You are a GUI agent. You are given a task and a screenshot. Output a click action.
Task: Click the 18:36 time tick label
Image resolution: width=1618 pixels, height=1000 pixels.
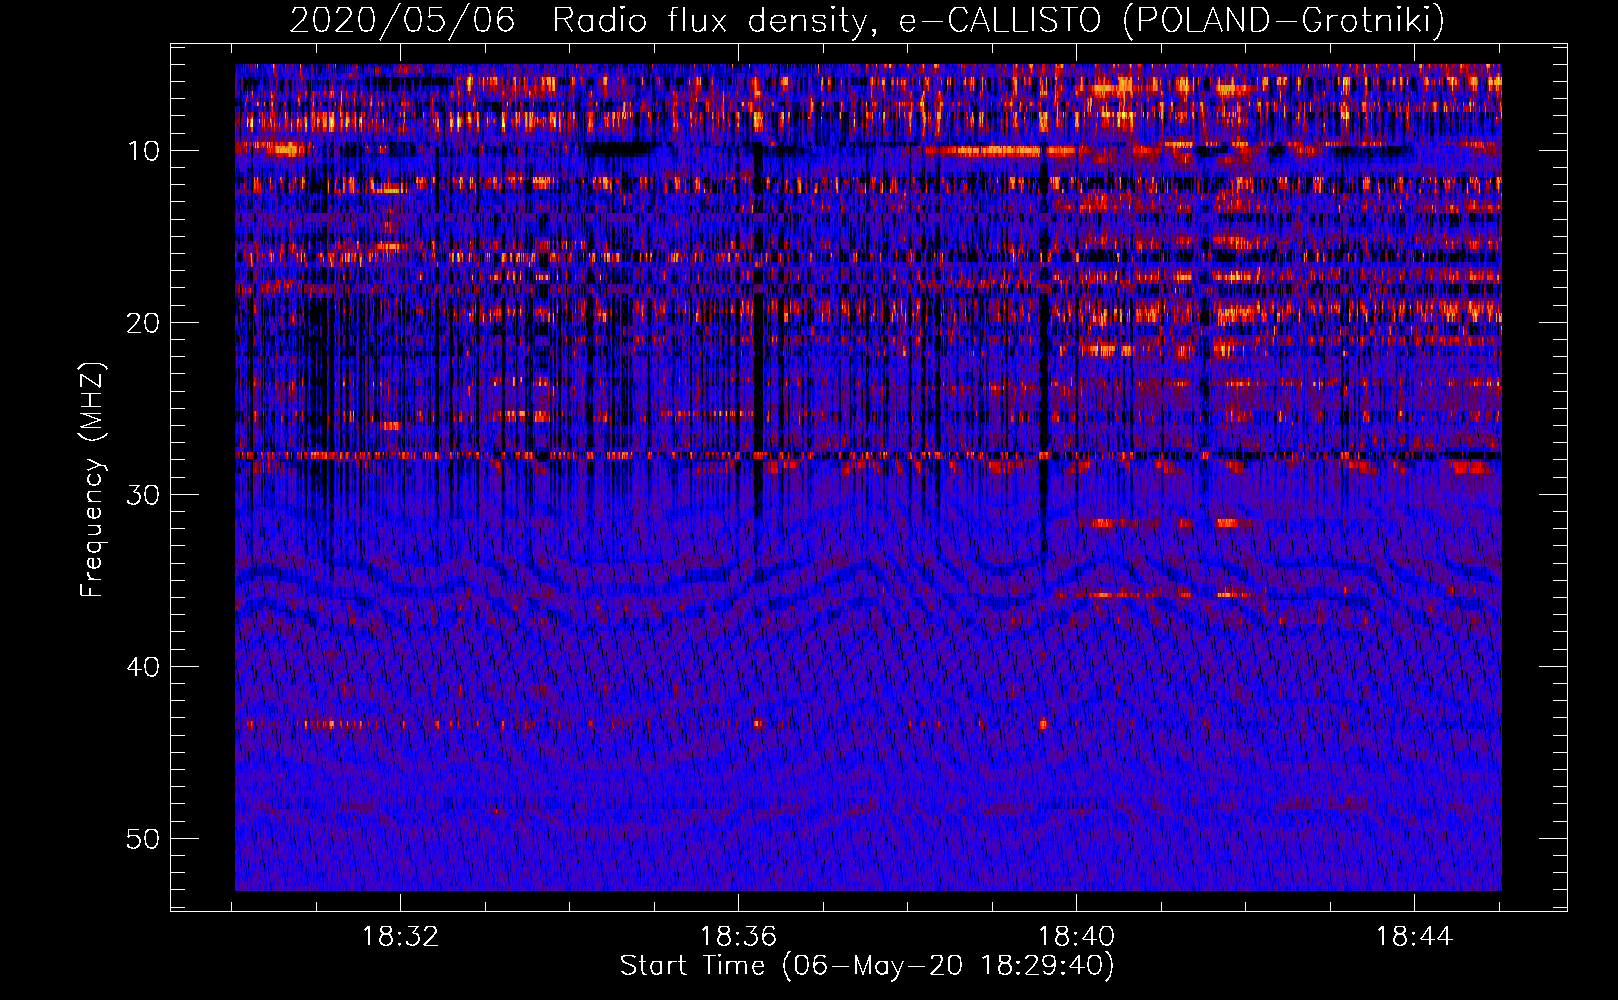pyautogui.click(x=738, y=937)
